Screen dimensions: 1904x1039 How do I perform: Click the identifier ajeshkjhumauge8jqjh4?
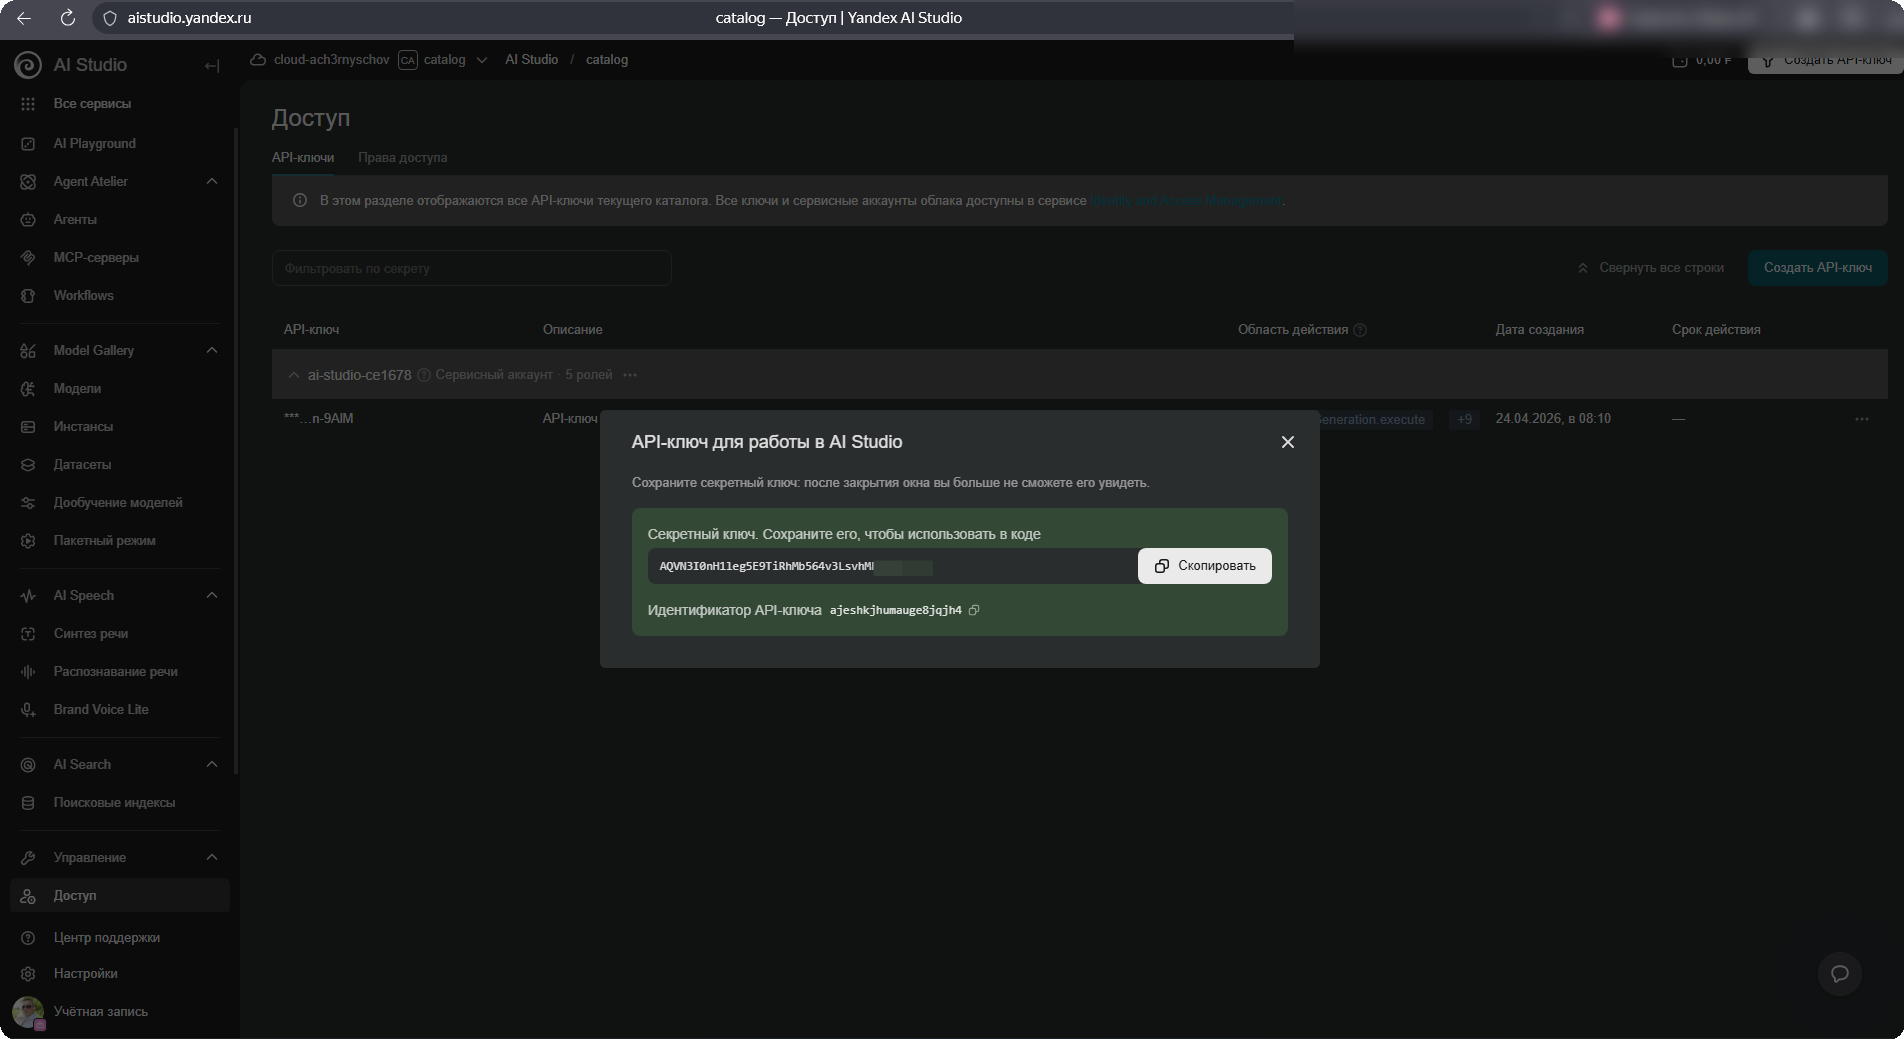pos(895,610)
